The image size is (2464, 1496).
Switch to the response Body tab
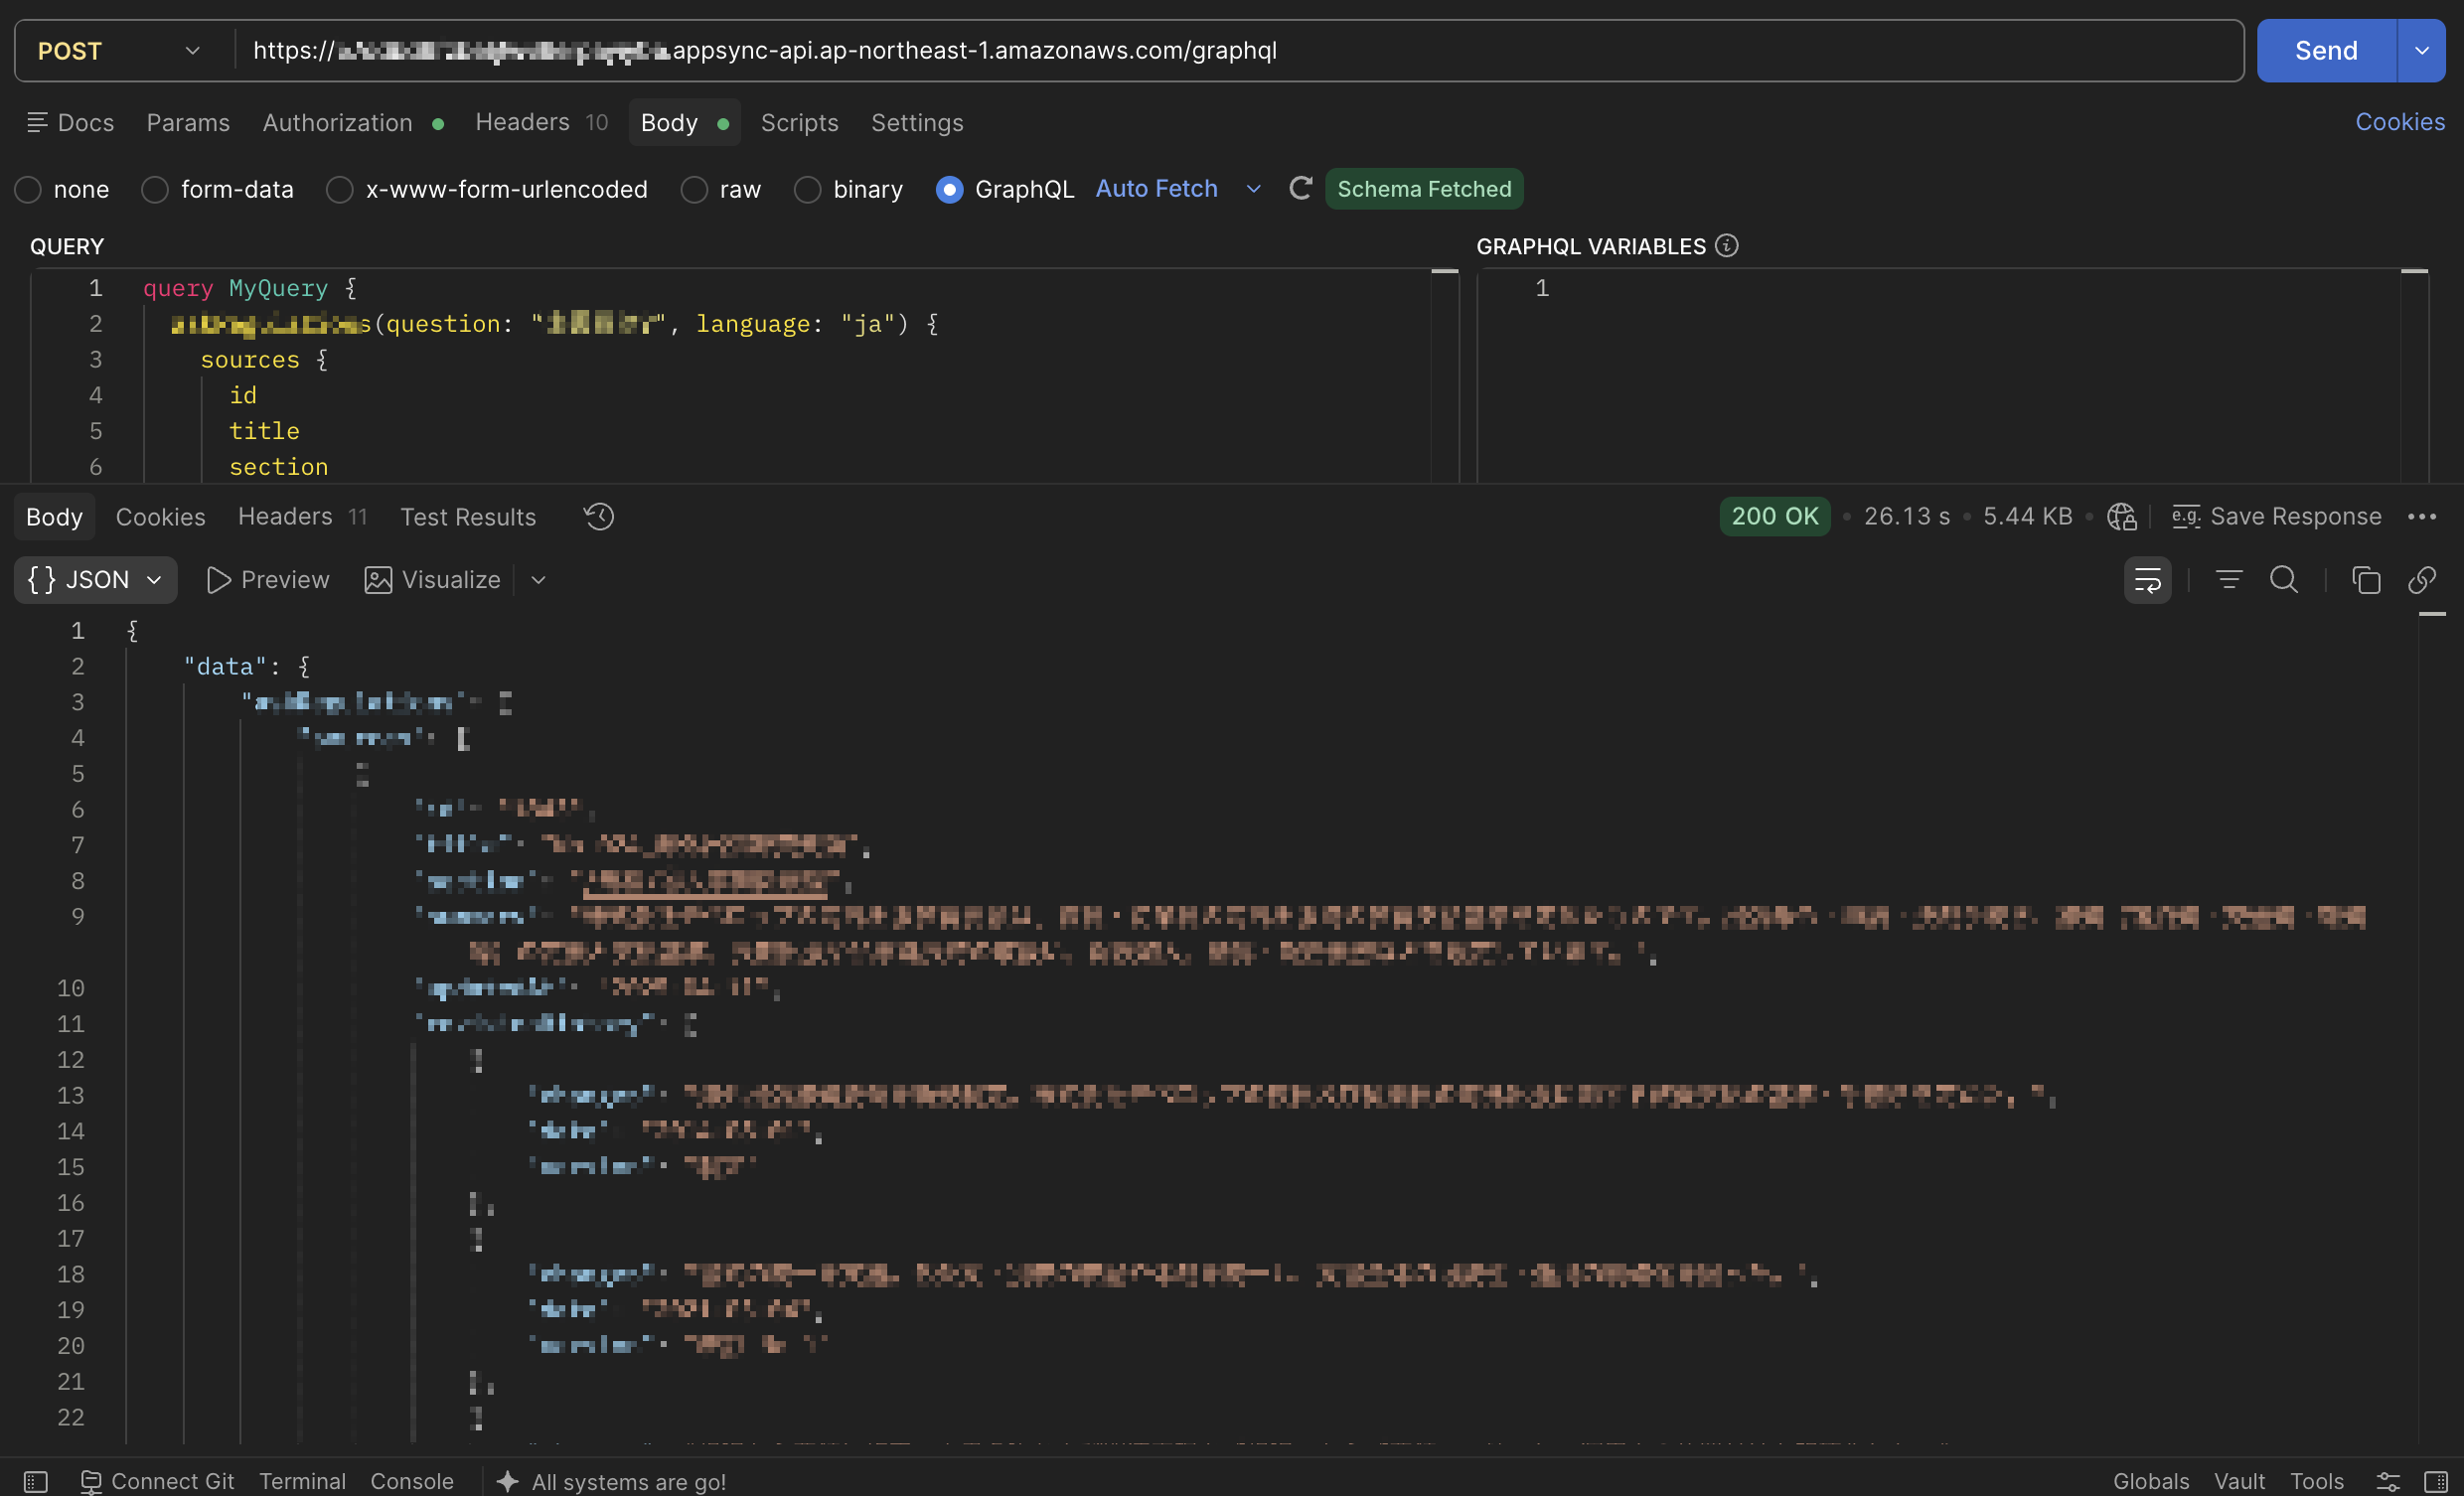54,517
